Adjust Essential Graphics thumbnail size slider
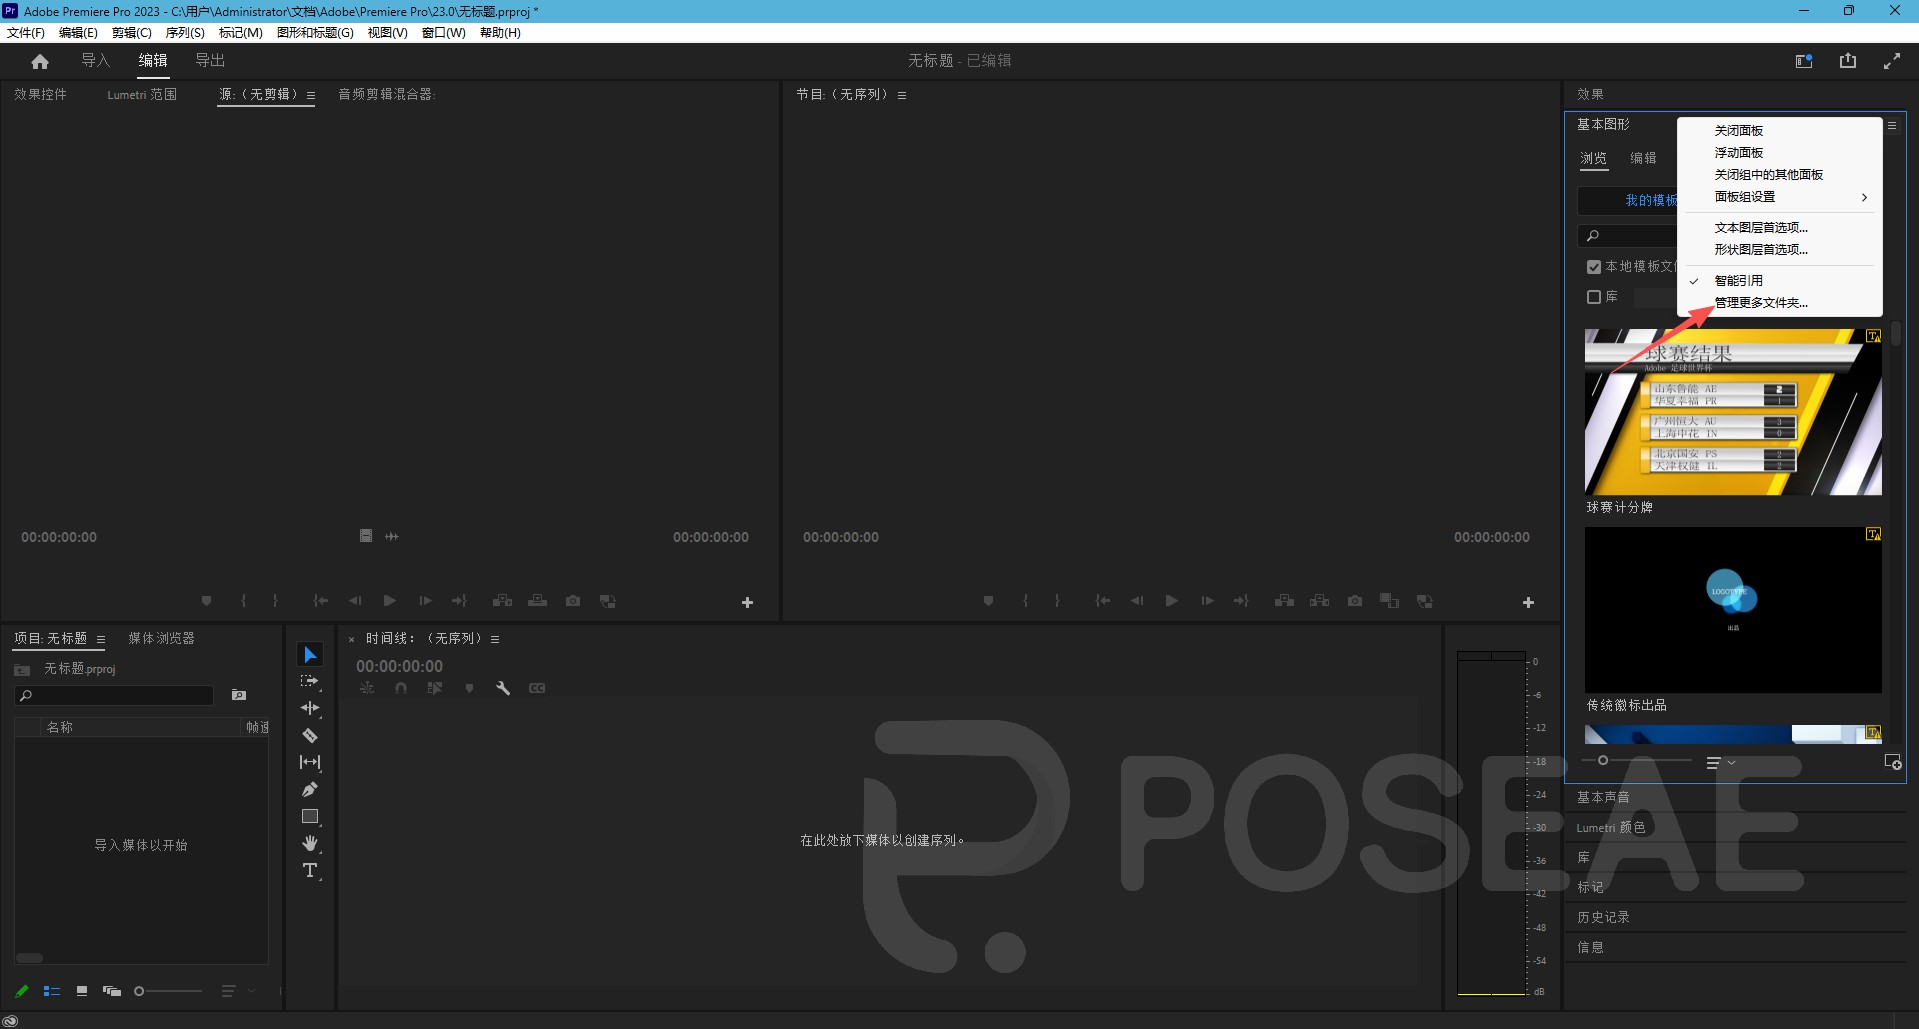Viewport: 1919px width, 1029px height. click(x=1636, y=761)
